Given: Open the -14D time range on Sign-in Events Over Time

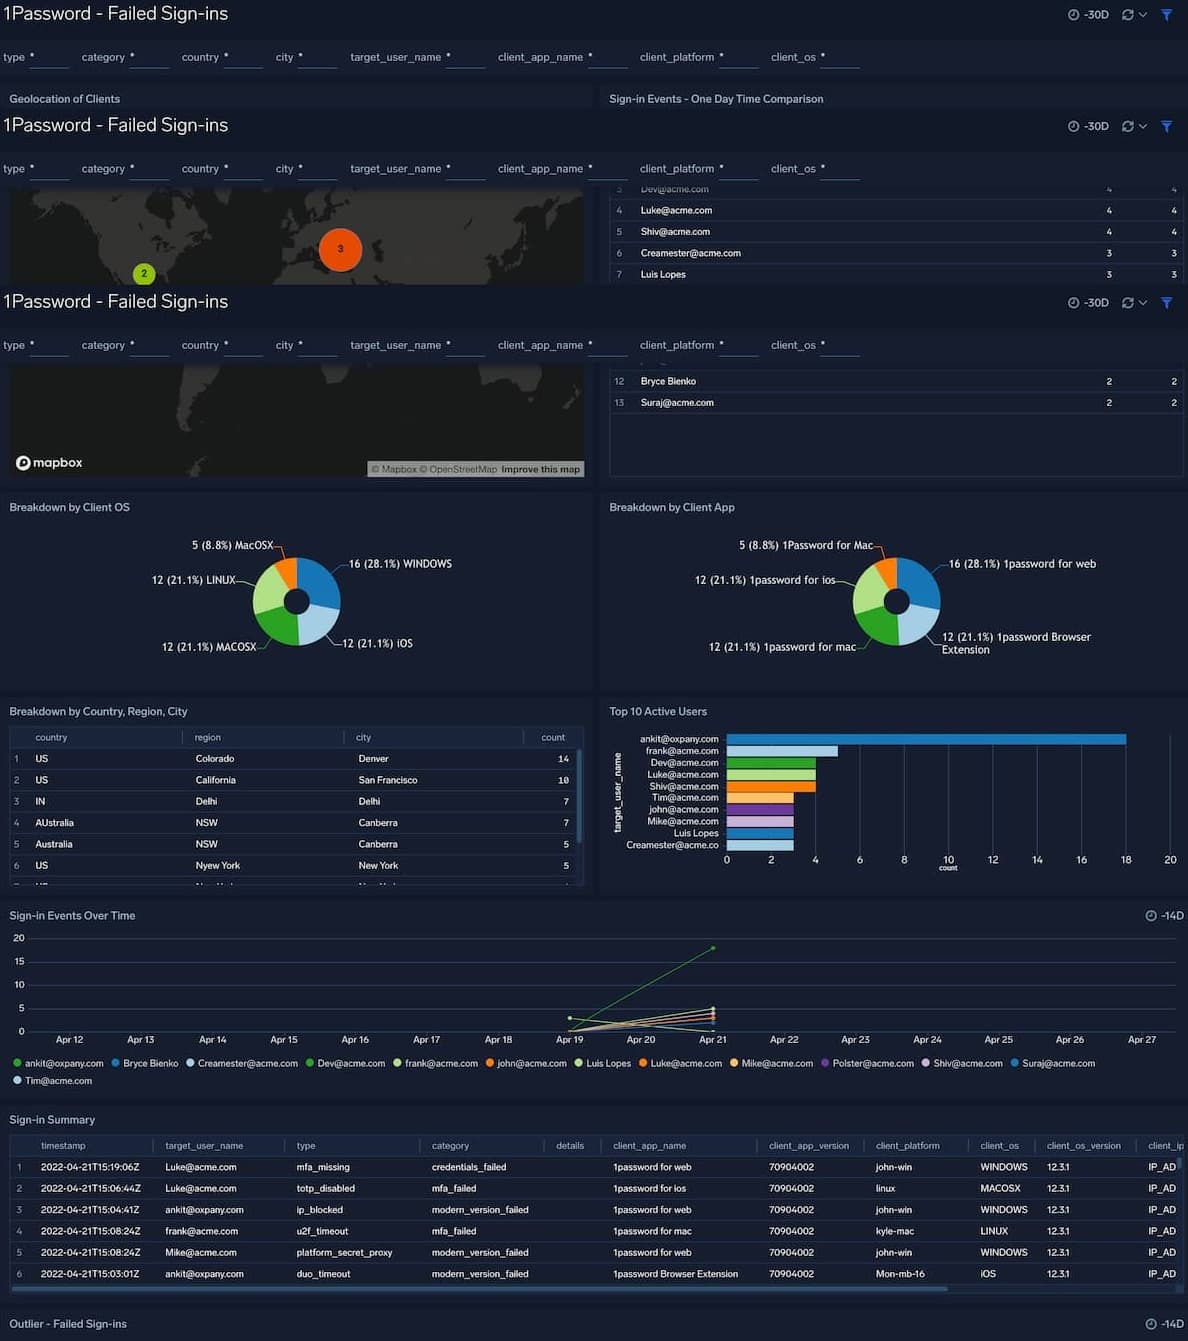Looking at the screenshot, I should tap(1164, 916).
